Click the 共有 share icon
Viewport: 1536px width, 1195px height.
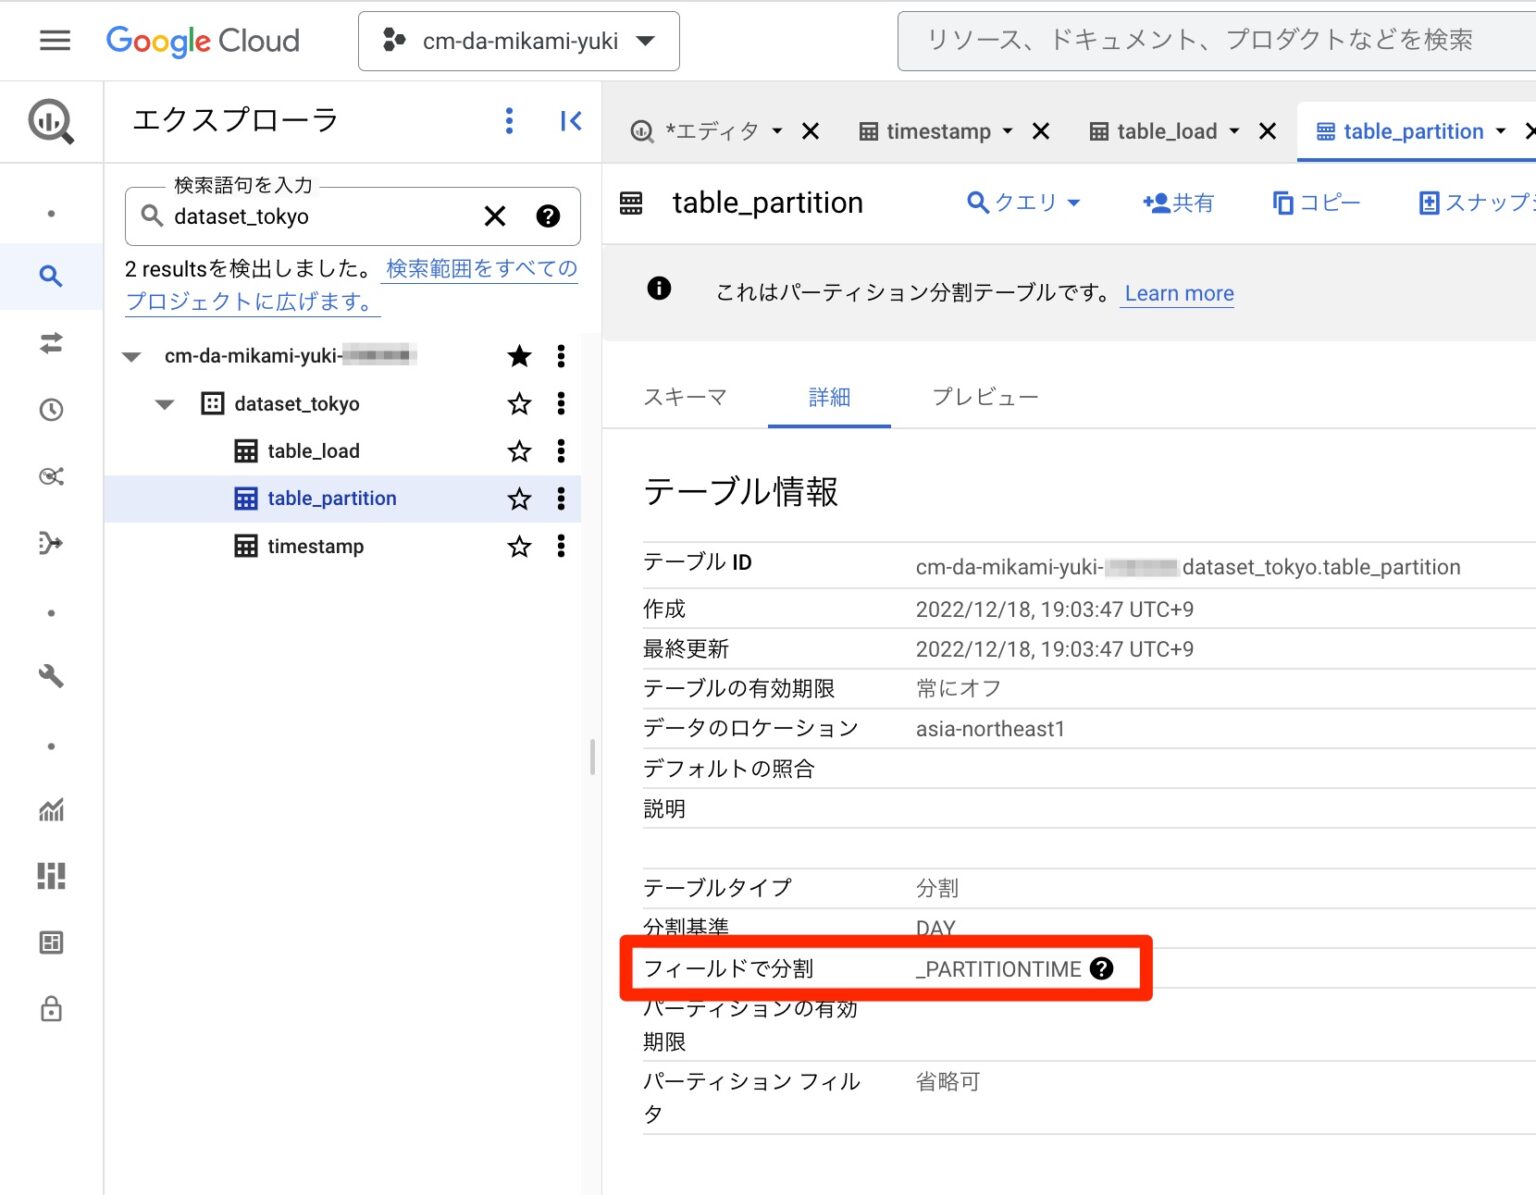click(1157, 202)
